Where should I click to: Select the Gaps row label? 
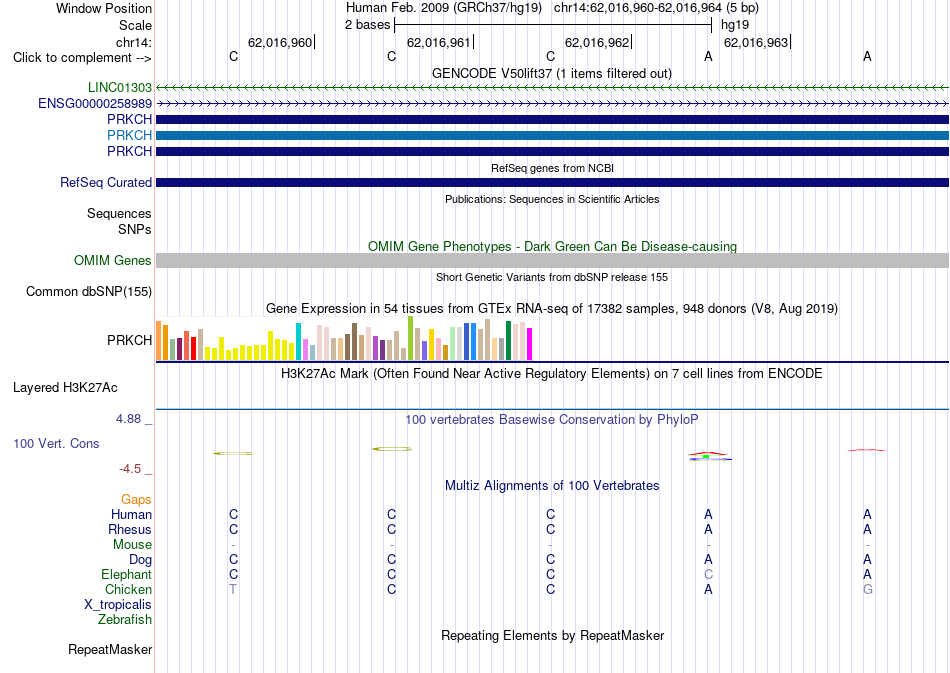(x=136, y=499)
